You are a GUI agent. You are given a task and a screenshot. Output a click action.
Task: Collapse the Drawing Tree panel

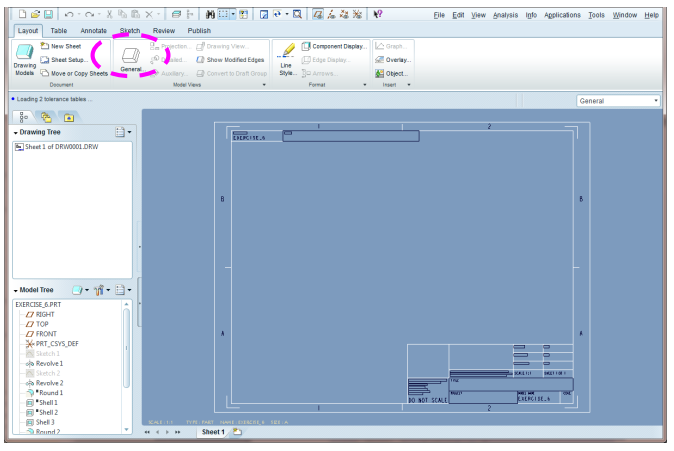point(16,132)
